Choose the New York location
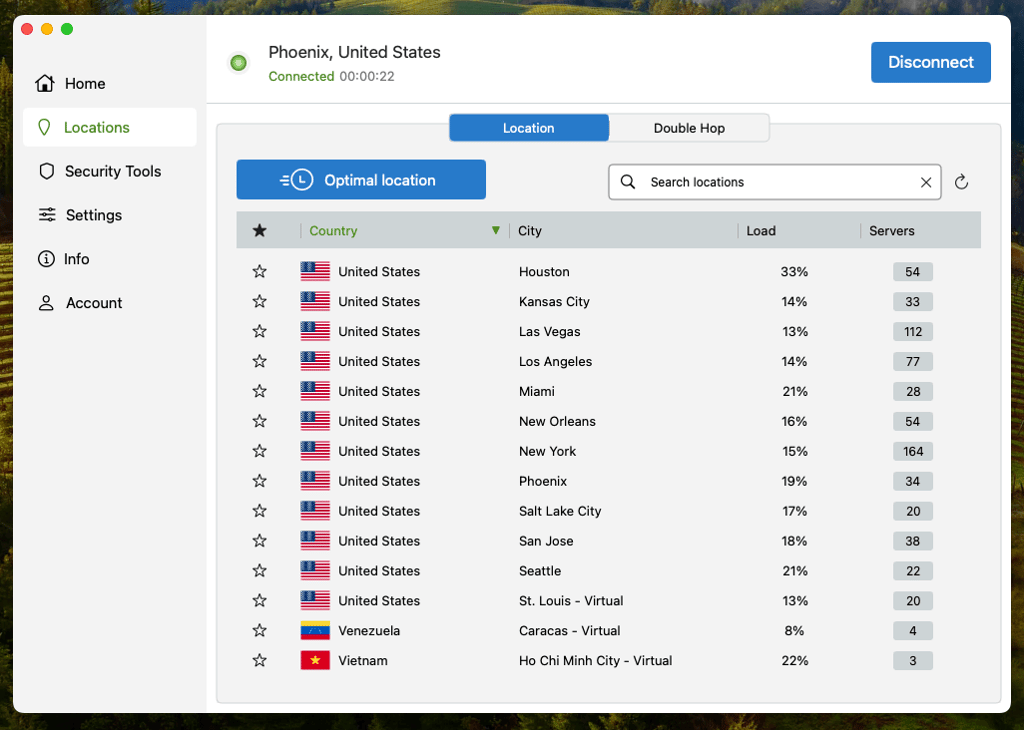 click(547, 451)
